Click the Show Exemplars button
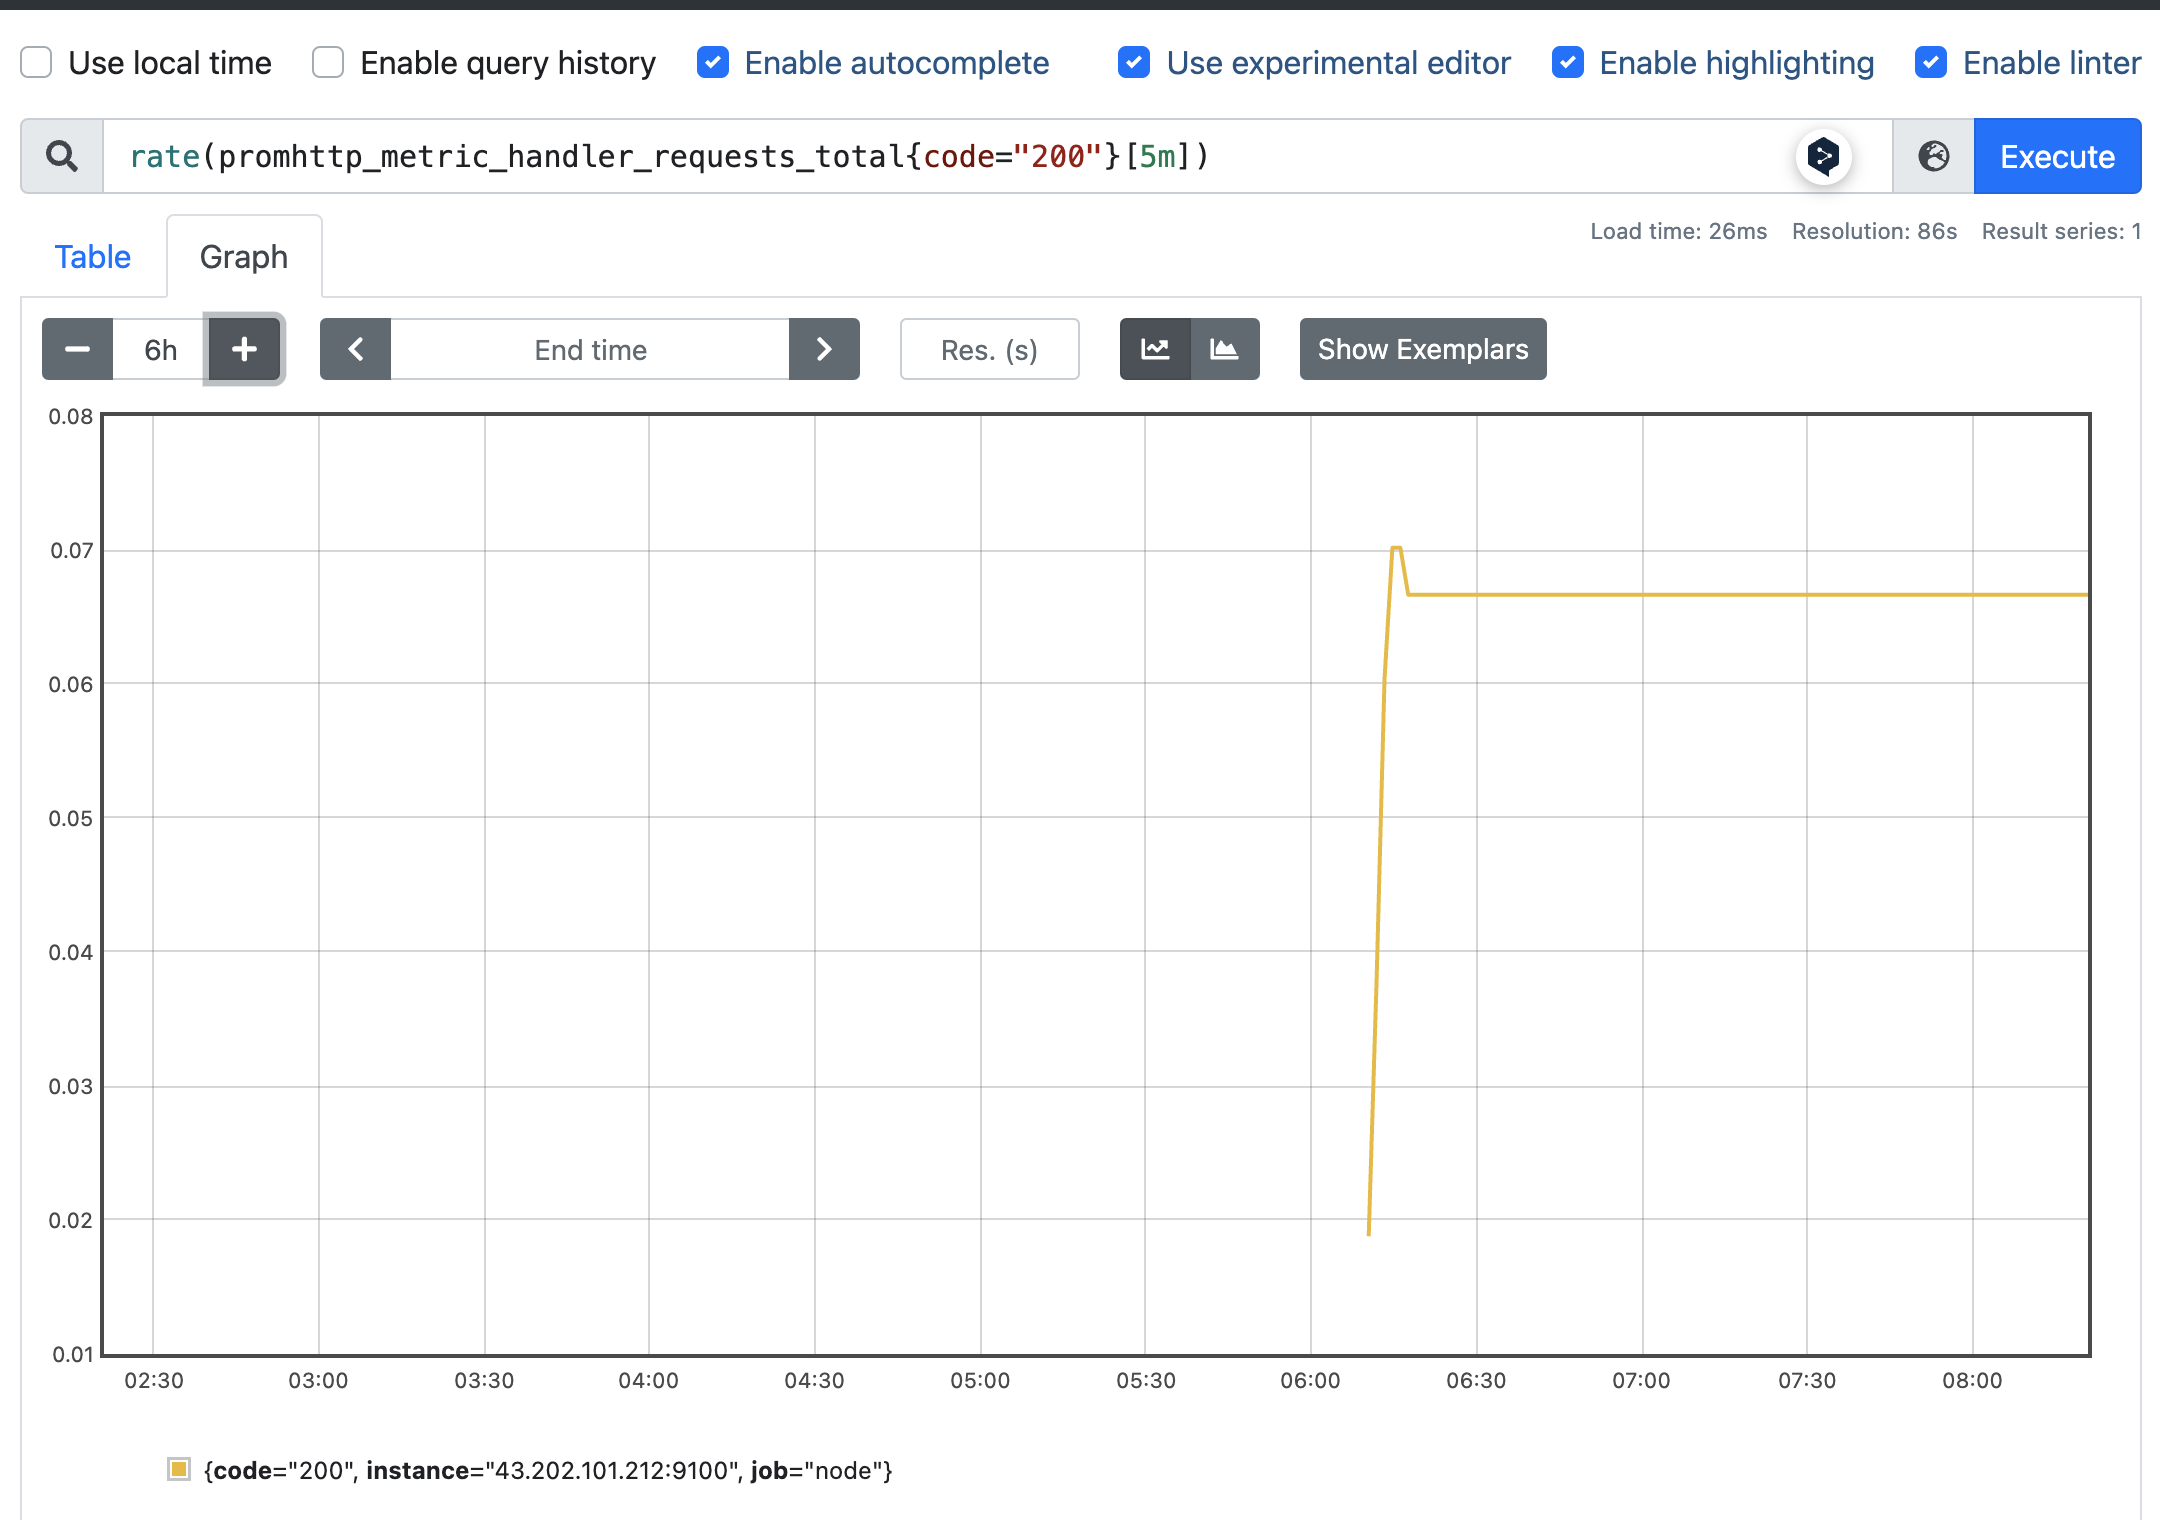The image size is (2160, 1520). 1422,349
